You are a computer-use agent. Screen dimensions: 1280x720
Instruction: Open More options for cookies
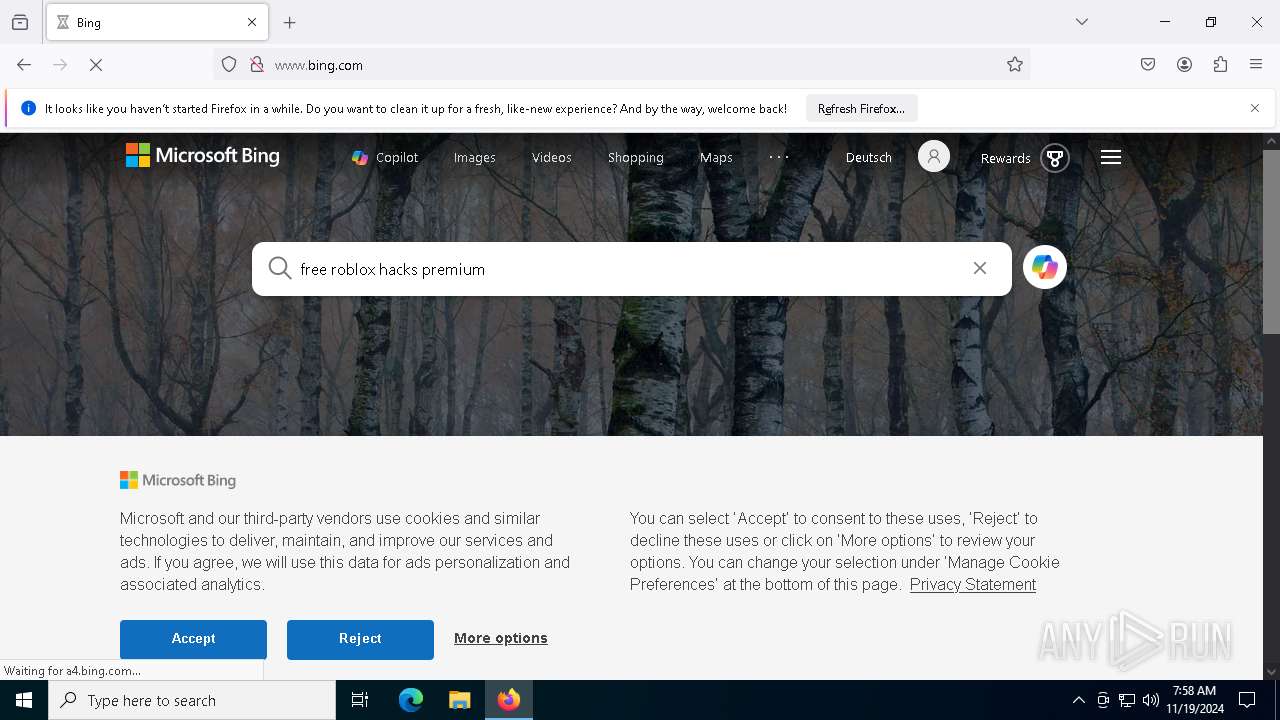click(501, 638)
